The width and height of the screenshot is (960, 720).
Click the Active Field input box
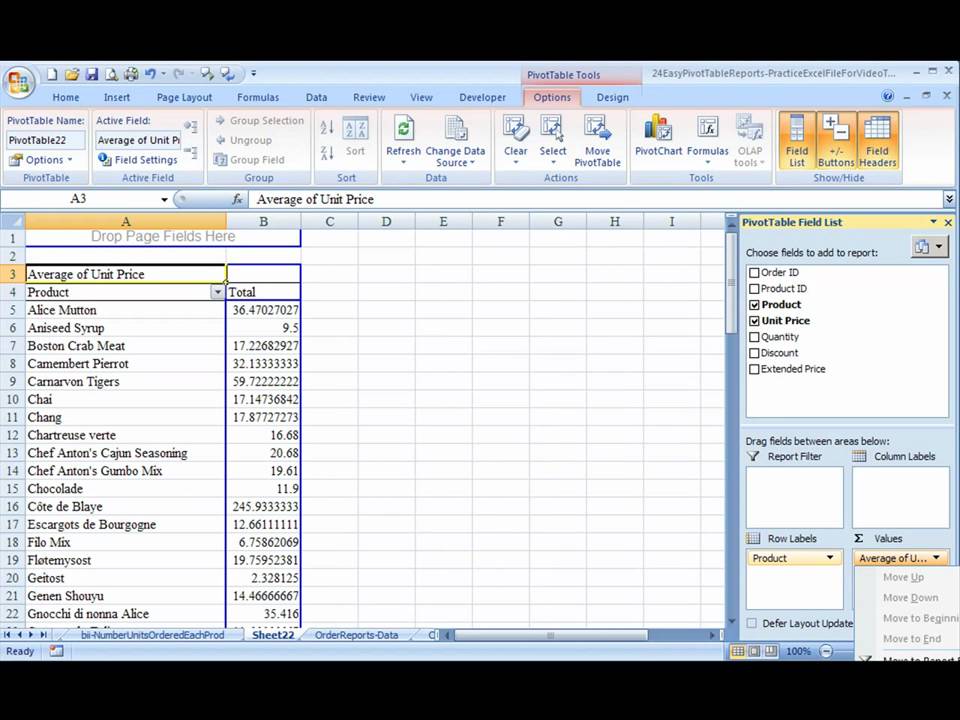138,140
